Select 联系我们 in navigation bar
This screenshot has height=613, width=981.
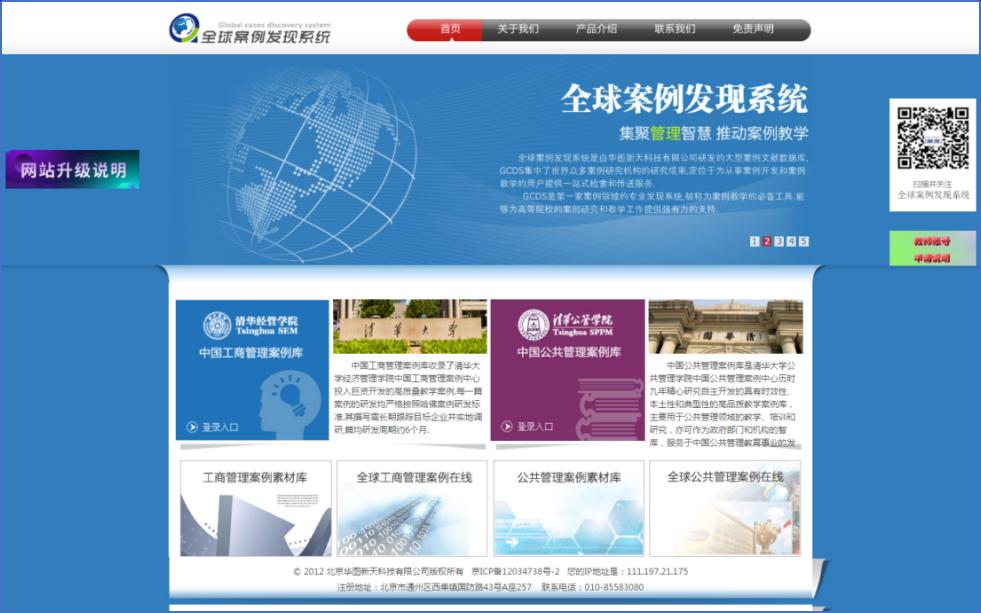click(675, 30)
